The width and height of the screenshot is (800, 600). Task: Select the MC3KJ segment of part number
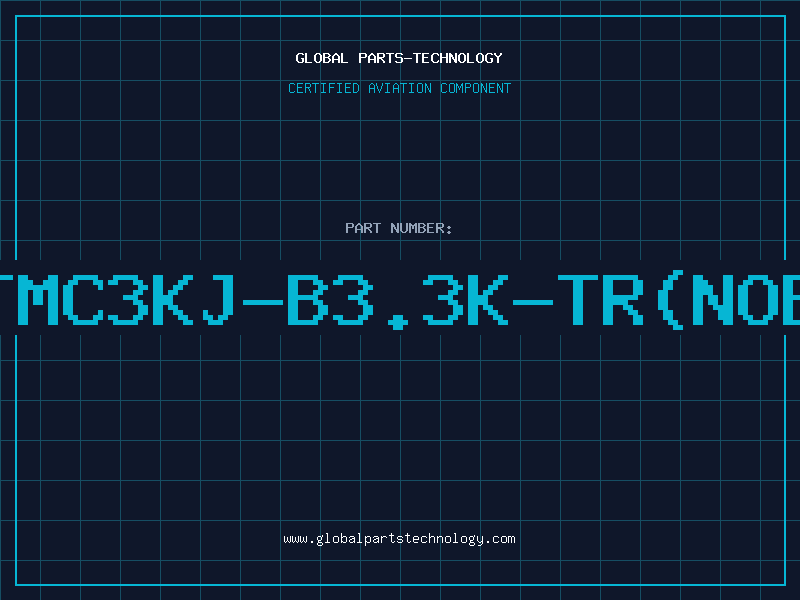[x=127, y=299]
